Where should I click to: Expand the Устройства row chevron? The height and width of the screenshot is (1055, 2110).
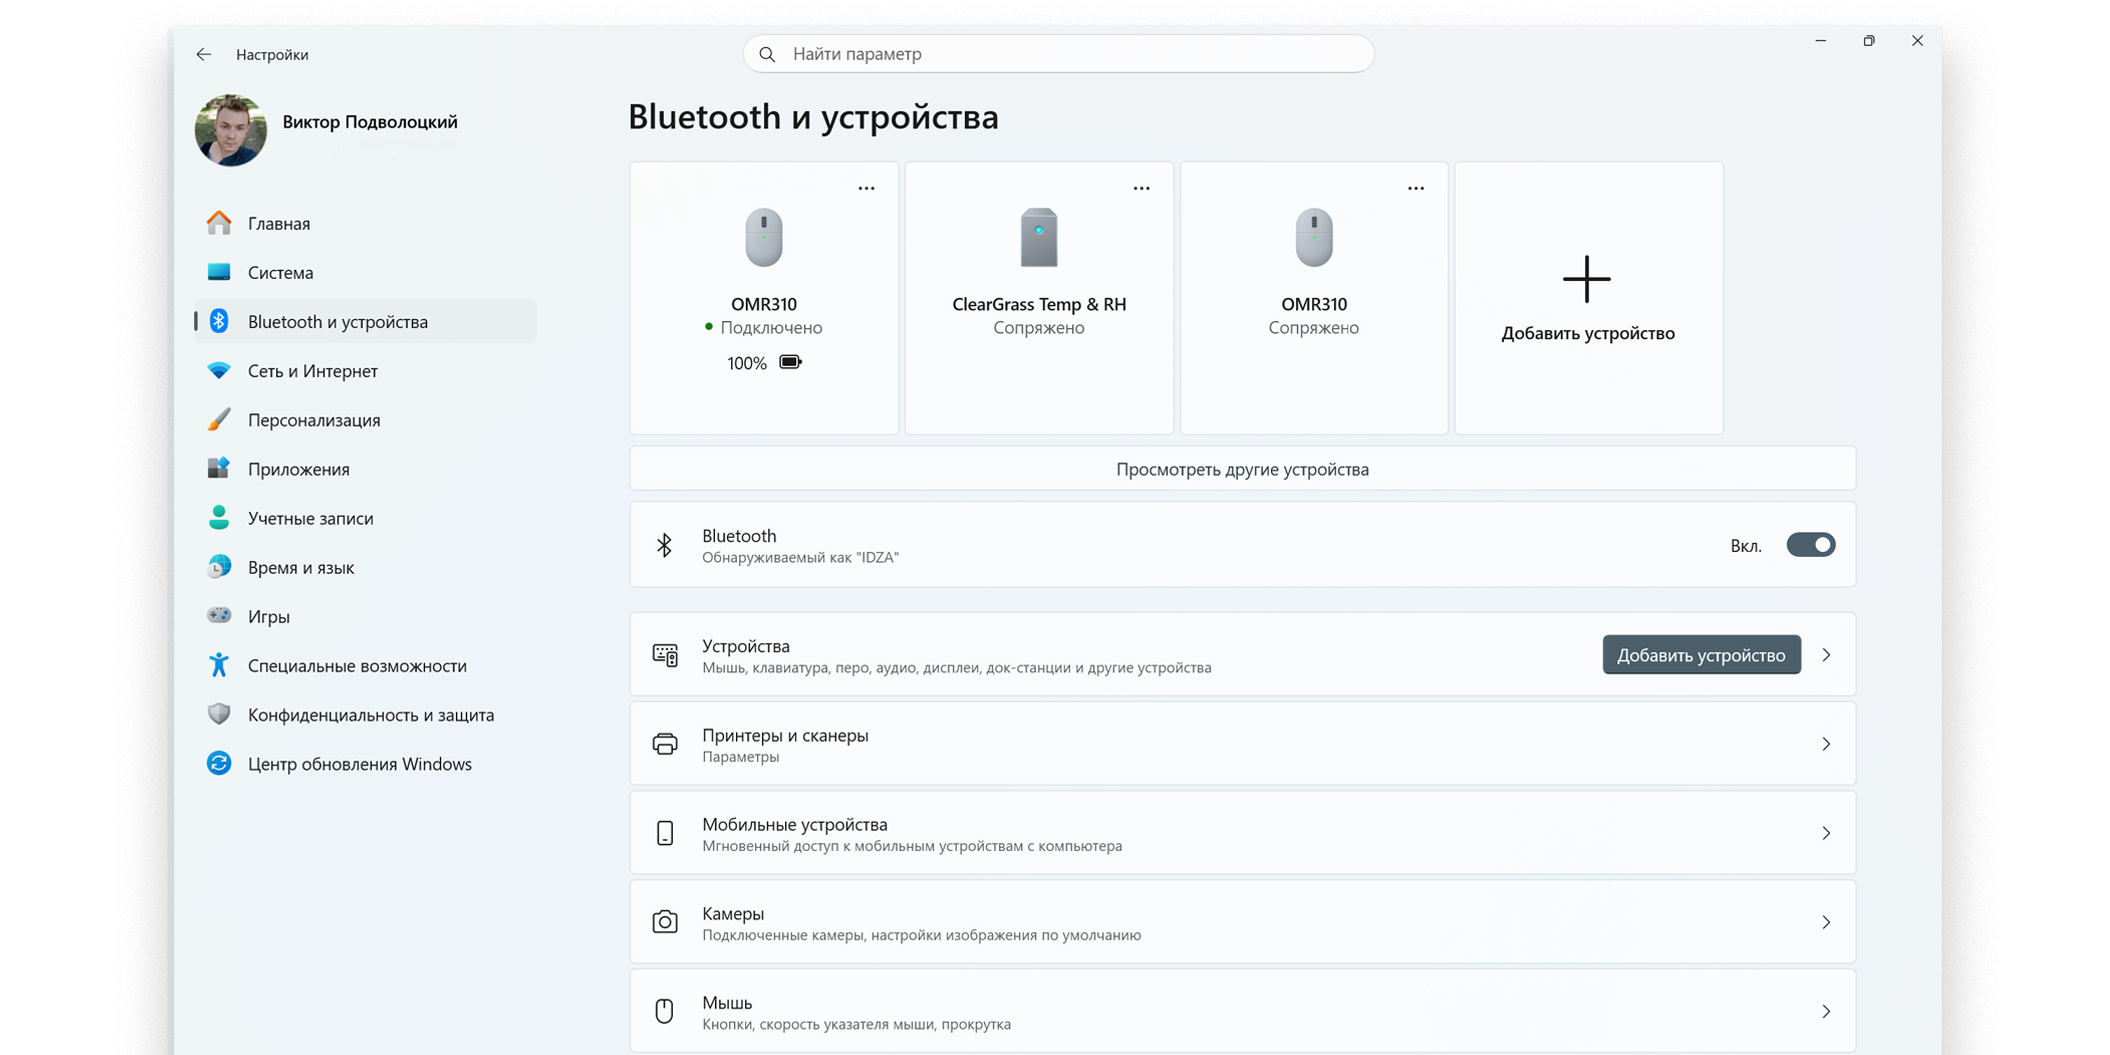1826,655
